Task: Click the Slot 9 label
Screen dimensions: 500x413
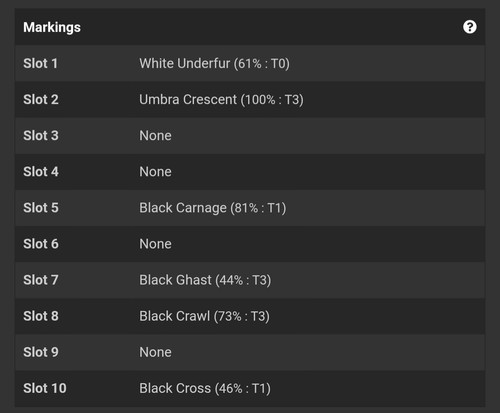Action: [x=41, y=352]
